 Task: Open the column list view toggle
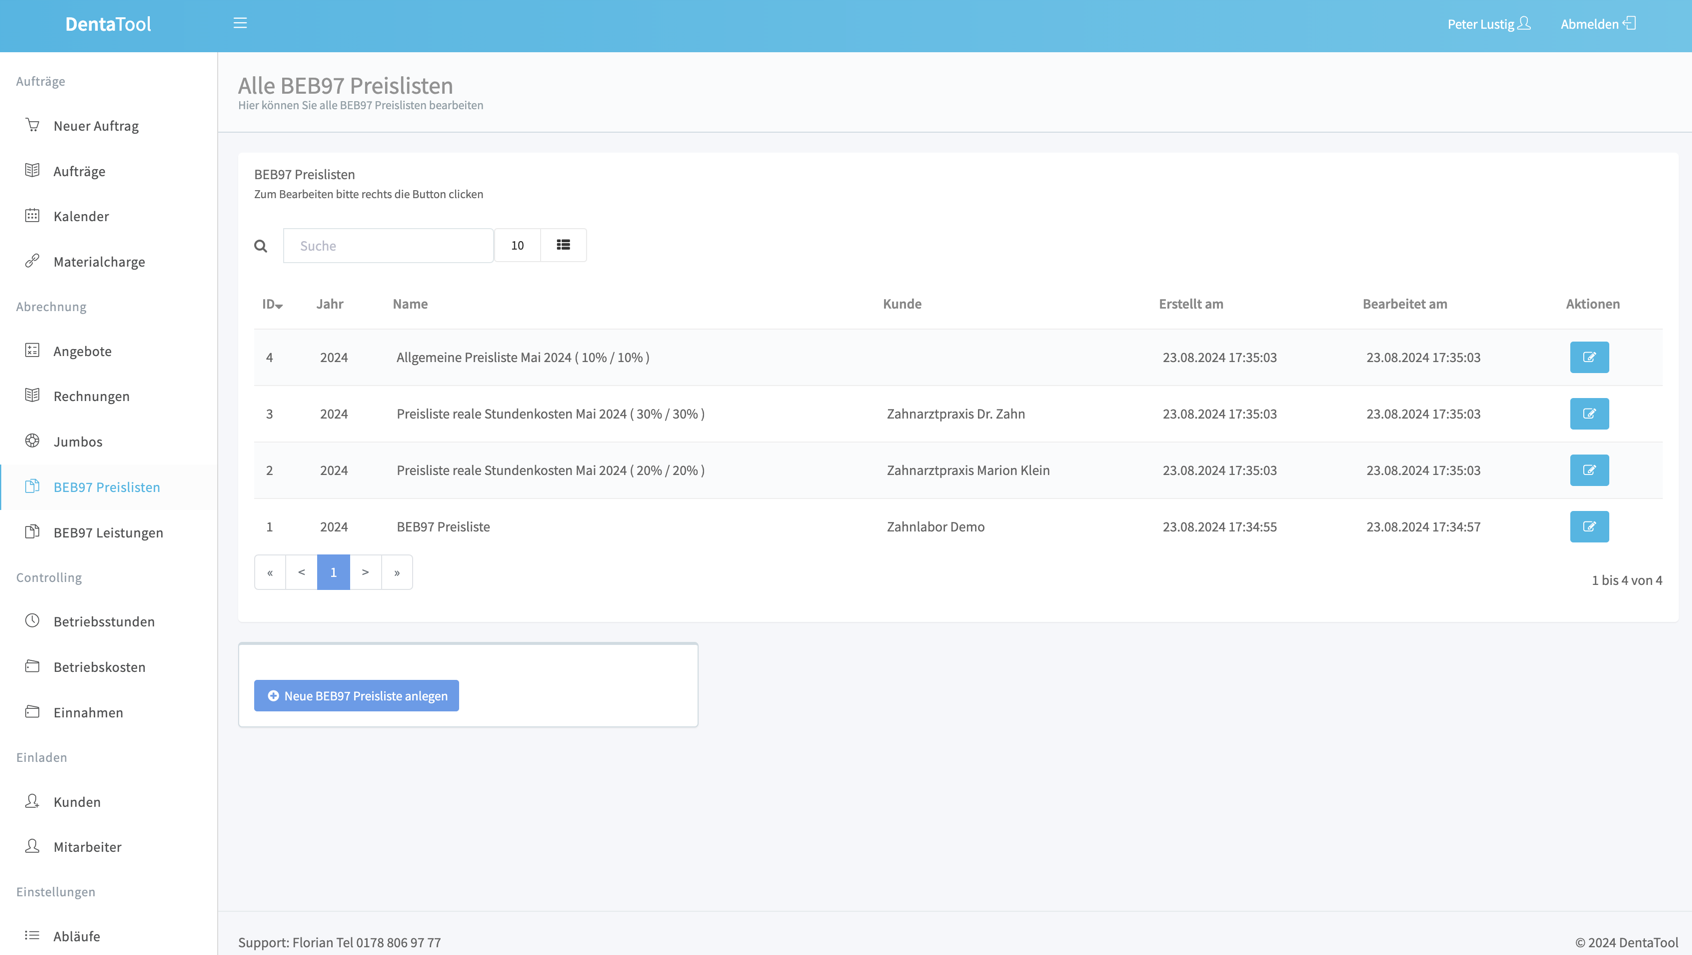pos(563,245)
